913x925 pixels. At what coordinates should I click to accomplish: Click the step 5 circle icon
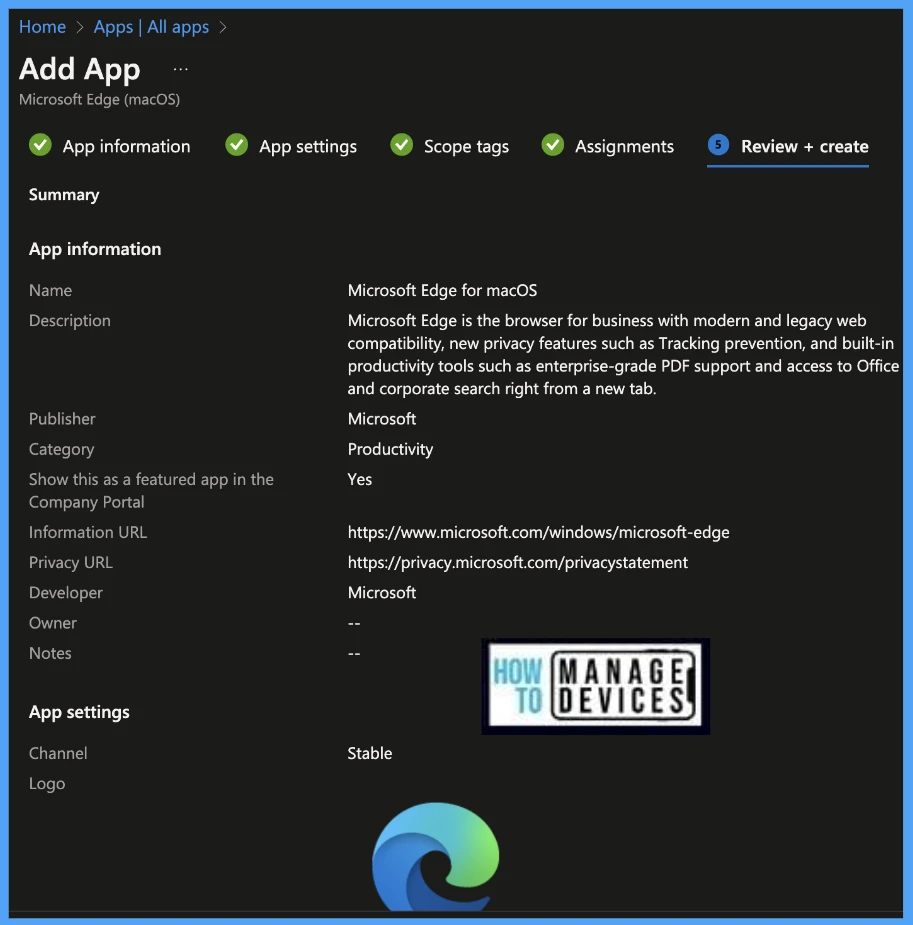[718, 145]
